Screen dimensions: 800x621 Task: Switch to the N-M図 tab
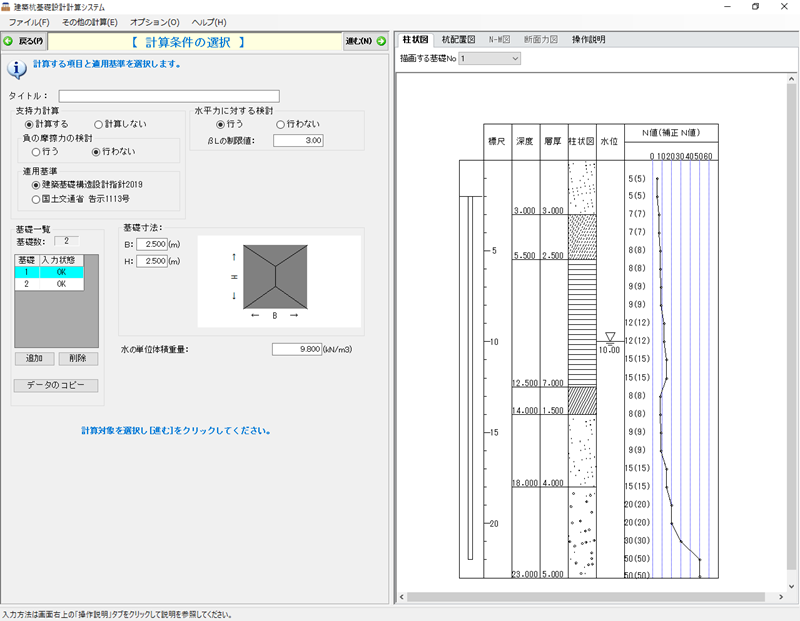pyautogui.click(x=499, y=39)
